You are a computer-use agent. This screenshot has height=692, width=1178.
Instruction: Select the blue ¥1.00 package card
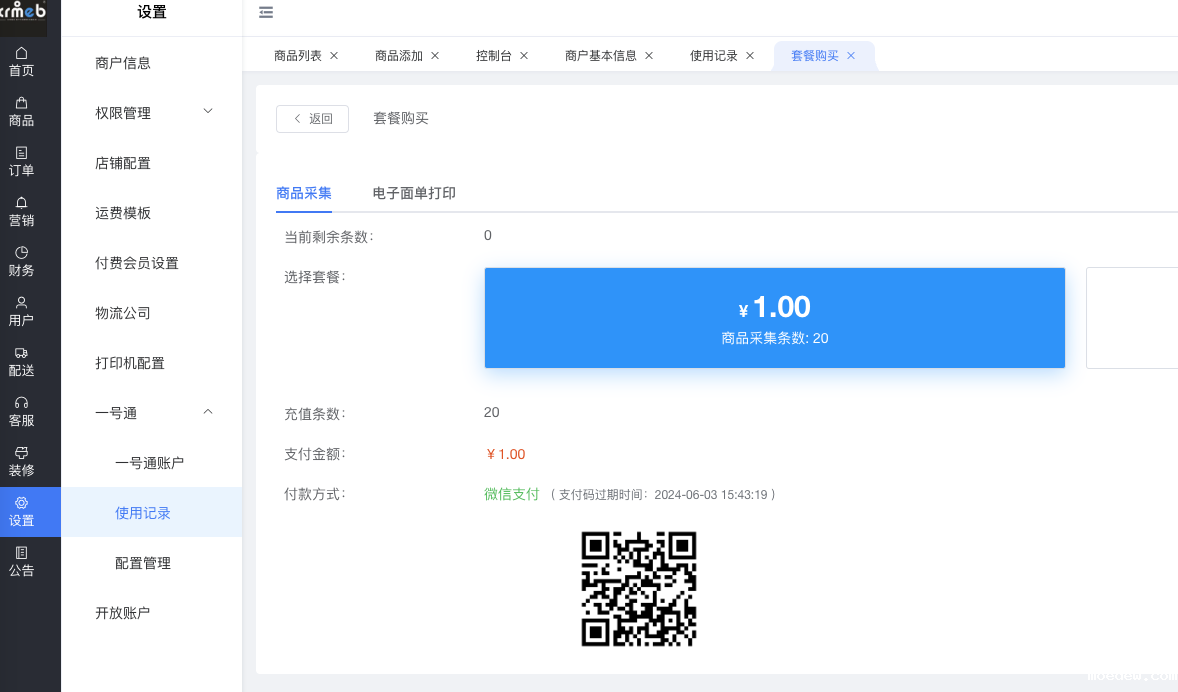[x=774, y=318]
